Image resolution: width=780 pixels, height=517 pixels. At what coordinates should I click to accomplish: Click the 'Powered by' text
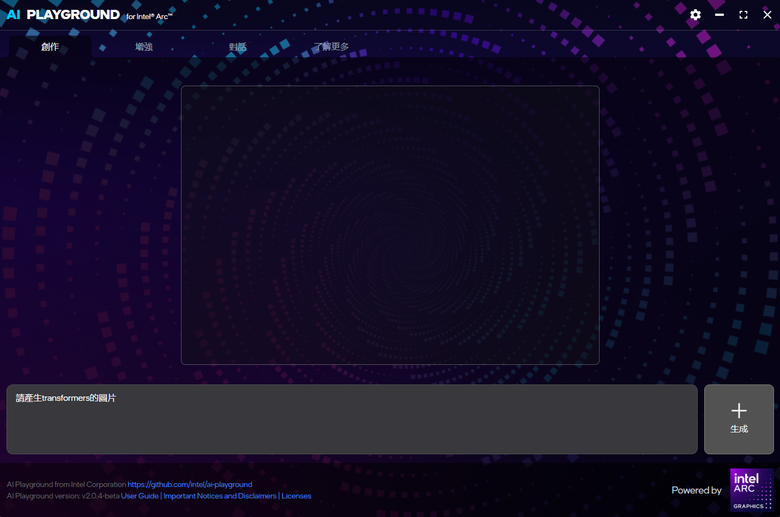coord(696,490)
